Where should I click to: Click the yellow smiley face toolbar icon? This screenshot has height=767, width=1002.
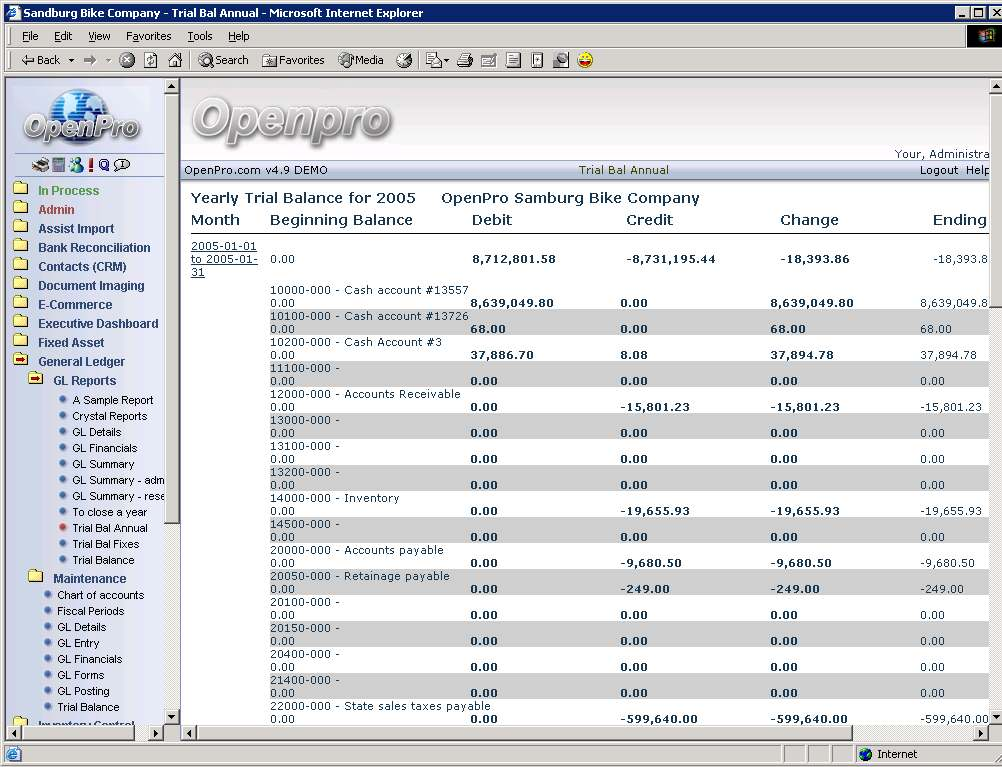point(585,60)
